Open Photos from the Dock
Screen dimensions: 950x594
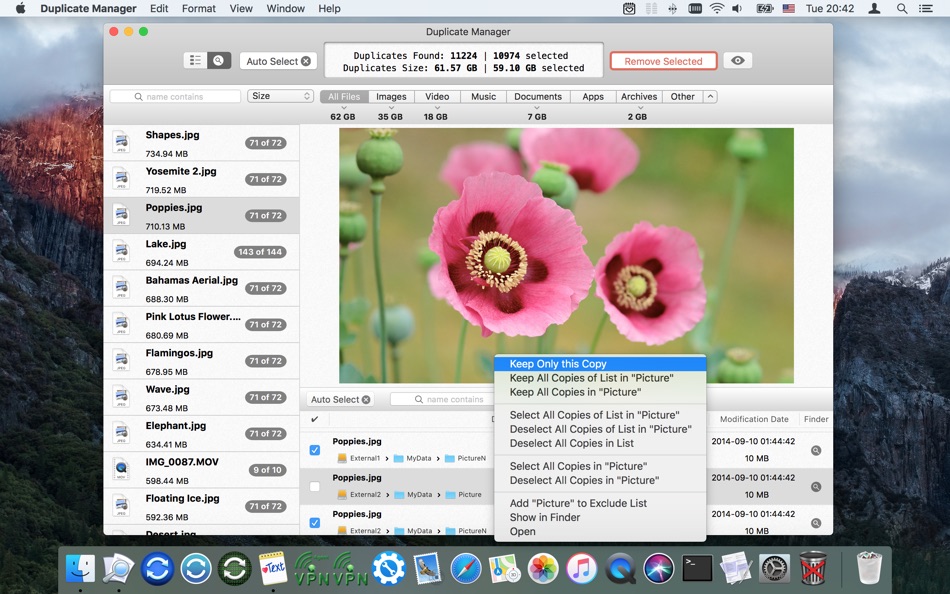tap(543, 569)
